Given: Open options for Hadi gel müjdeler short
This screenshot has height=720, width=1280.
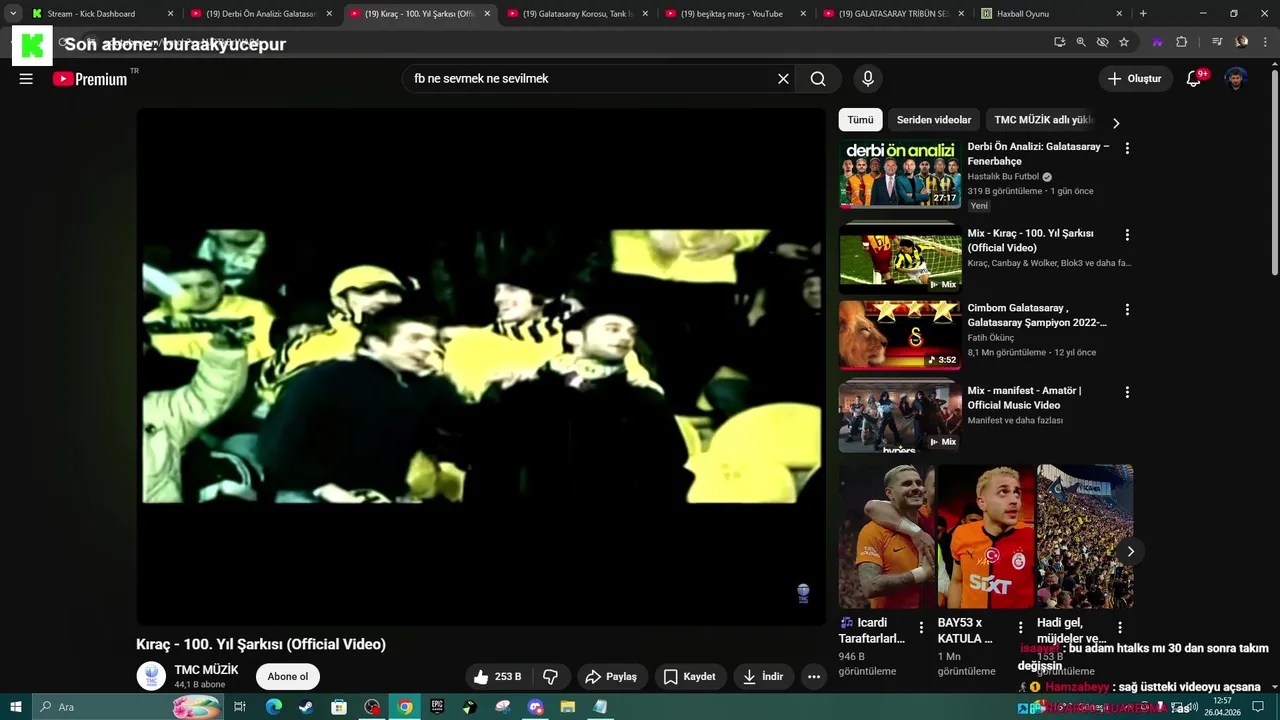Looking at the screenshot, I should point(1119,628).
